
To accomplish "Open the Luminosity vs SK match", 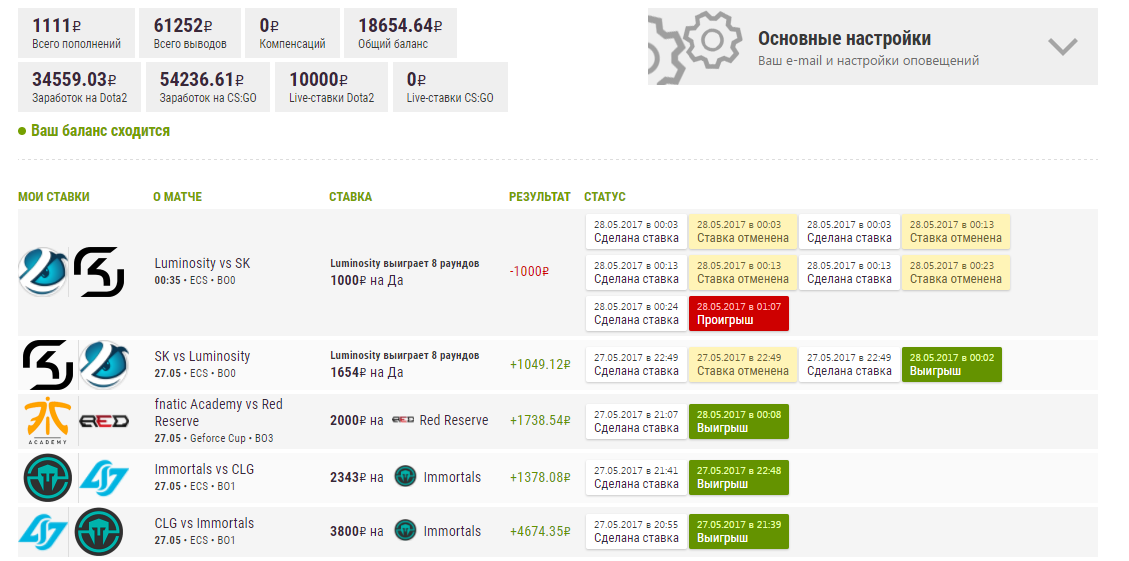I will pos(202,264).
